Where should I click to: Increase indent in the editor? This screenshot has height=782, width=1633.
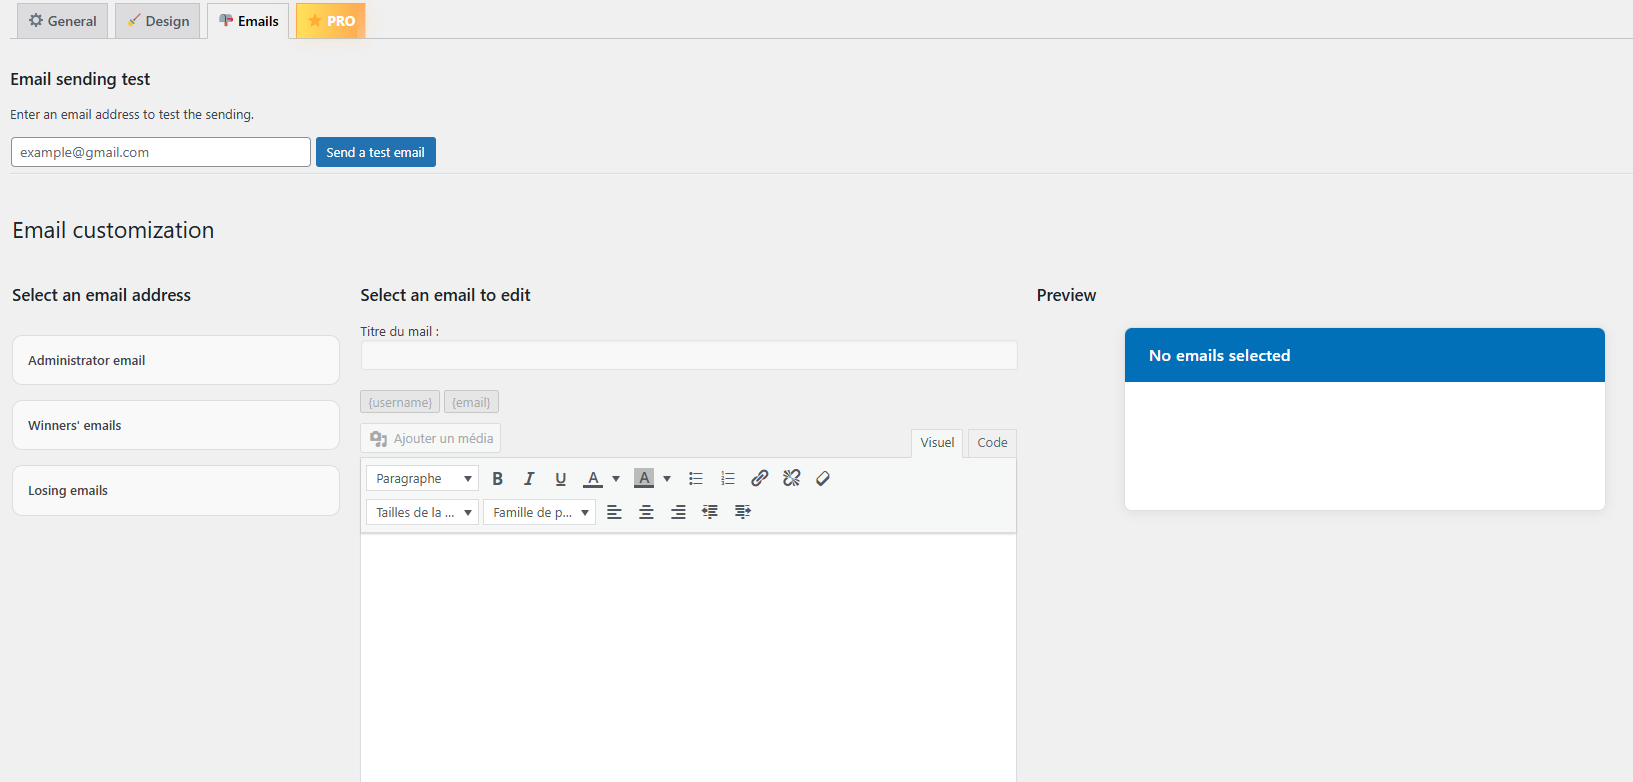click(742, 512)
